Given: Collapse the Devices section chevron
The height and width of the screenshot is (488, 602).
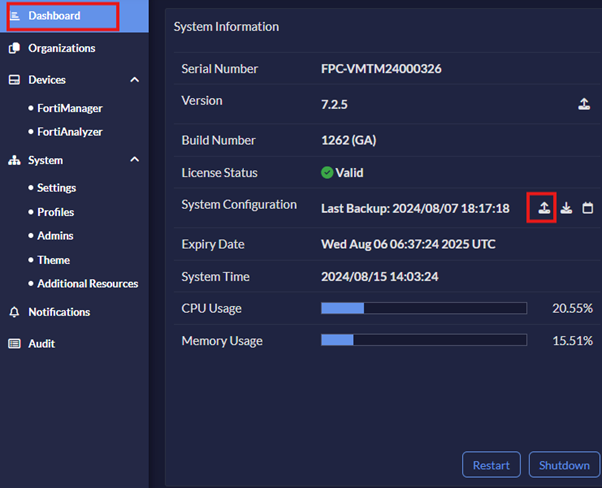Looking at the screenshot, I should (x=135, y=80).
